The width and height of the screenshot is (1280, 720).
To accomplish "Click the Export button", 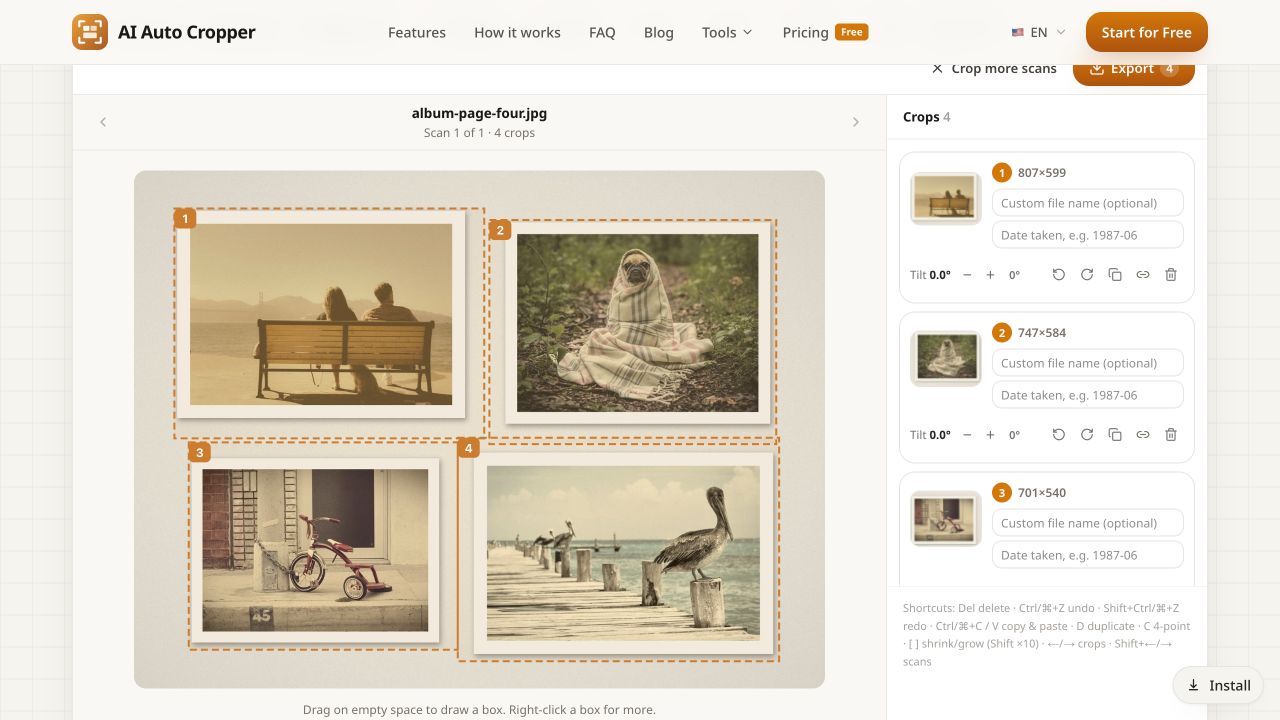I will 1134,69.
